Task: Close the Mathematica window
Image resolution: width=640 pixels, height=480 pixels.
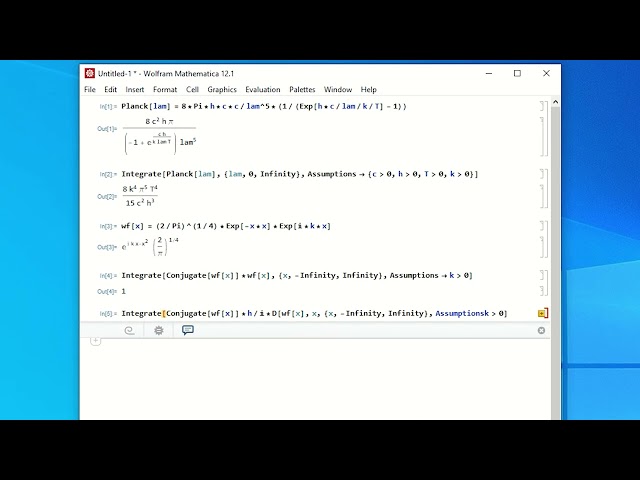Action: [x=546, y=73]
